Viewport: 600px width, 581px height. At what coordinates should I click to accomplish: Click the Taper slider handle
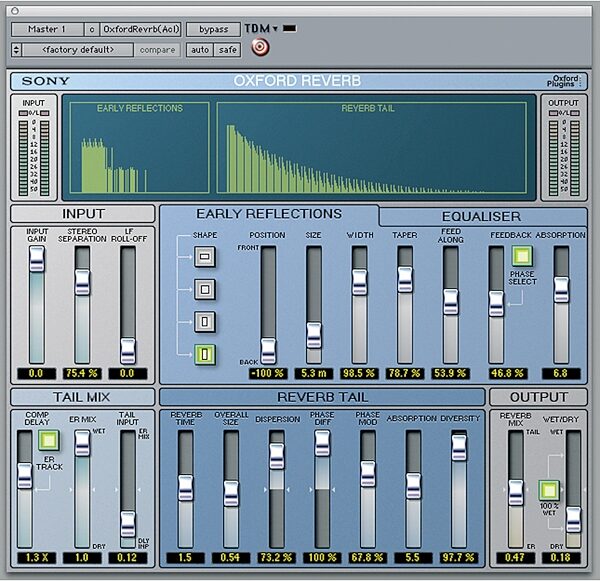click(405, 280)
